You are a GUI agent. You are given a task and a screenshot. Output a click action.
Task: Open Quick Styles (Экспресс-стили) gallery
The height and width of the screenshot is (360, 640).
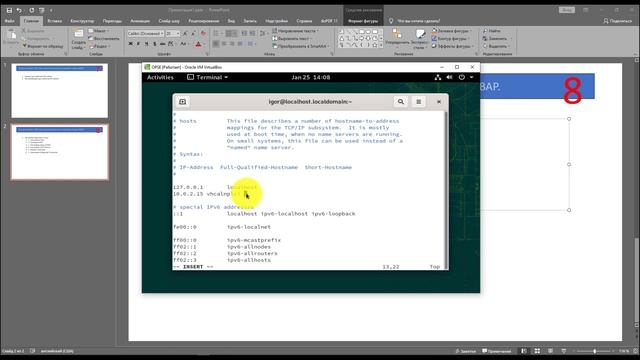point(419,39)
